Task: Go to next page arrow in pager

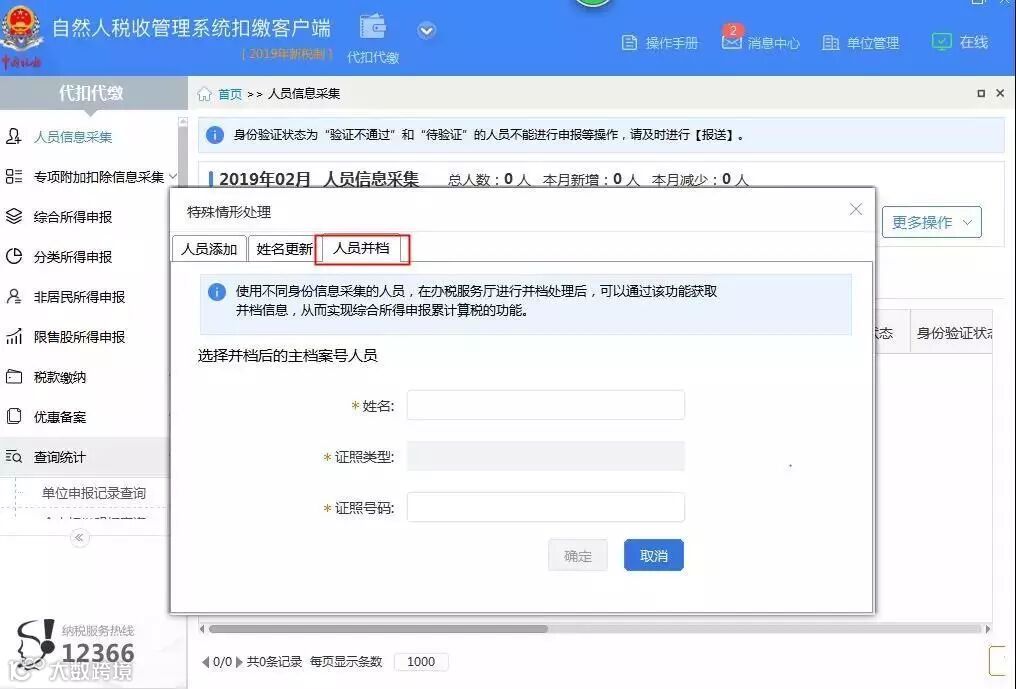Action: [x=239, y=662]
